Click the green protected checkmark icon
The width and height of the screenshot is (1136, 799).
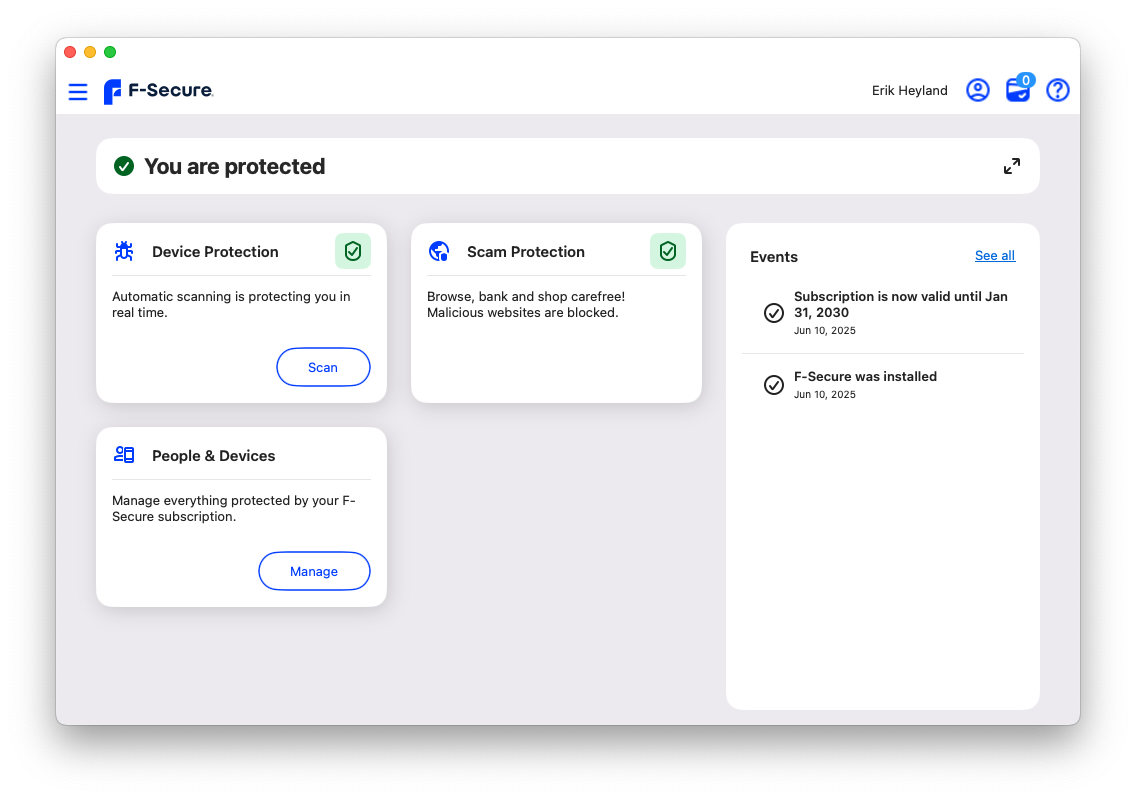[124, 166]
